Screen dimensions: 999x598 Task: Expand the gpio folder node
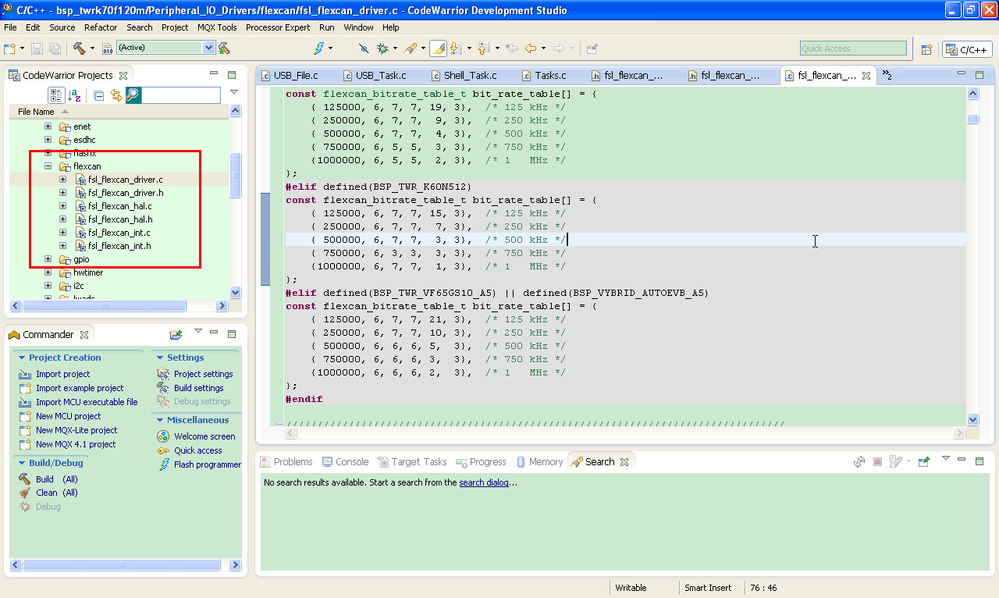(48, 259)
